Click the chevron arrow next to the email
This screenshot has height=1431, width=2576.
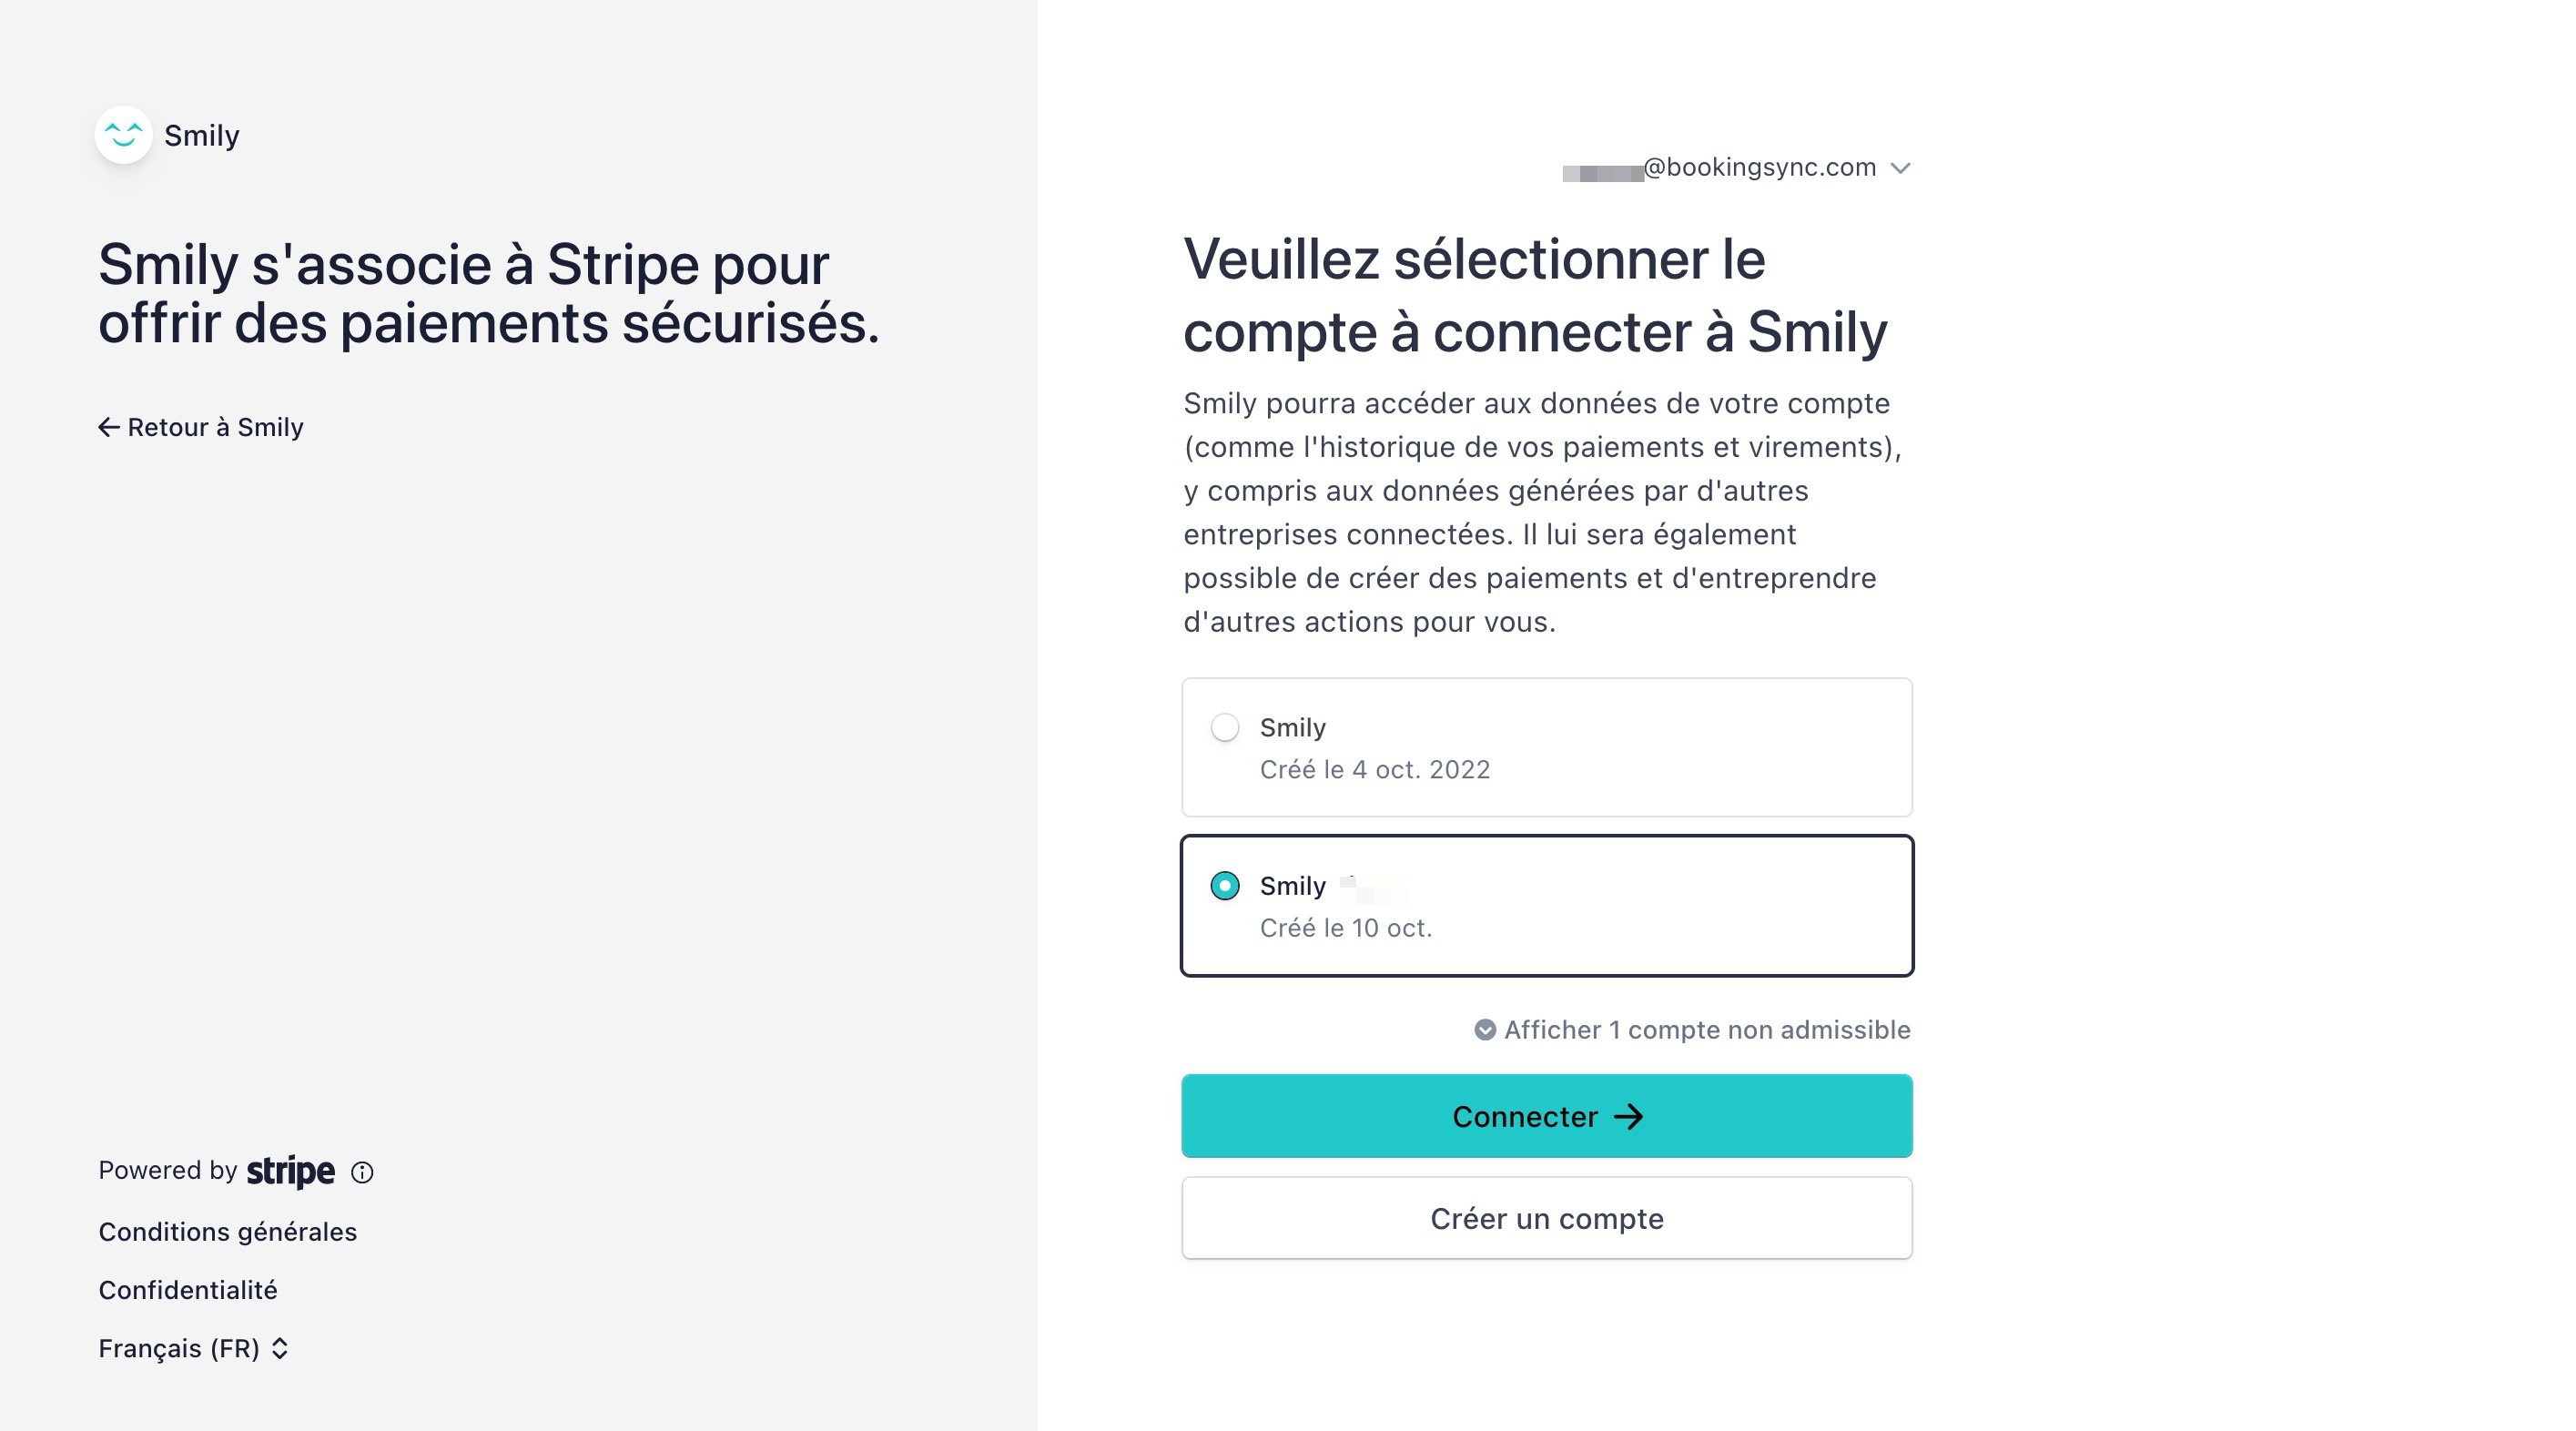coord(1901,168)
